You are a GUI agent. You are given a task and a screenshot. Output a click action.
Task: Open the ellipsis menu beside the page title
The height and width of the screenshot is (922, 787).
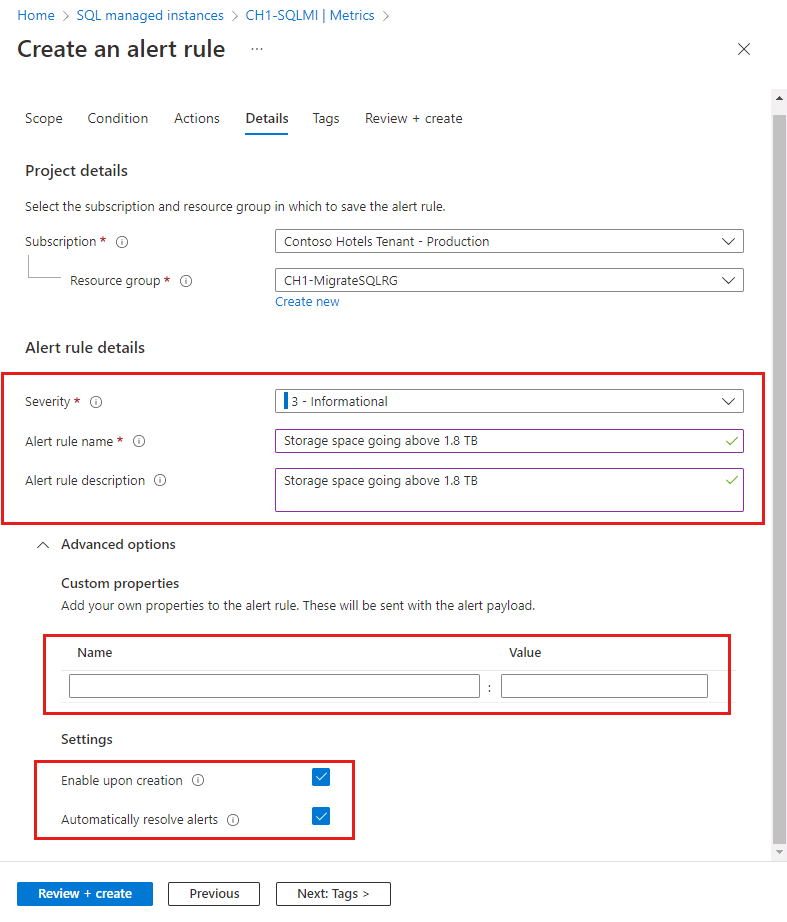click(x=257, y=49)
